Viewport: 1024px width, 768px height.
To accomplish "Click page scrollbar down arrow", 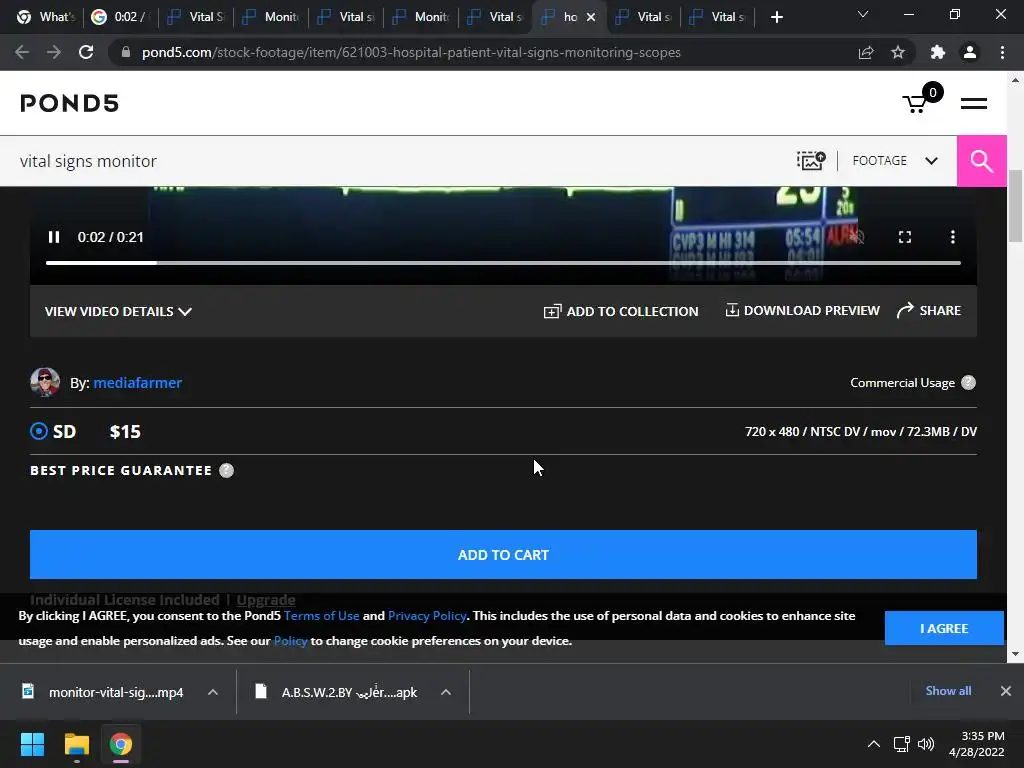I will click(x=1015, y=654).
